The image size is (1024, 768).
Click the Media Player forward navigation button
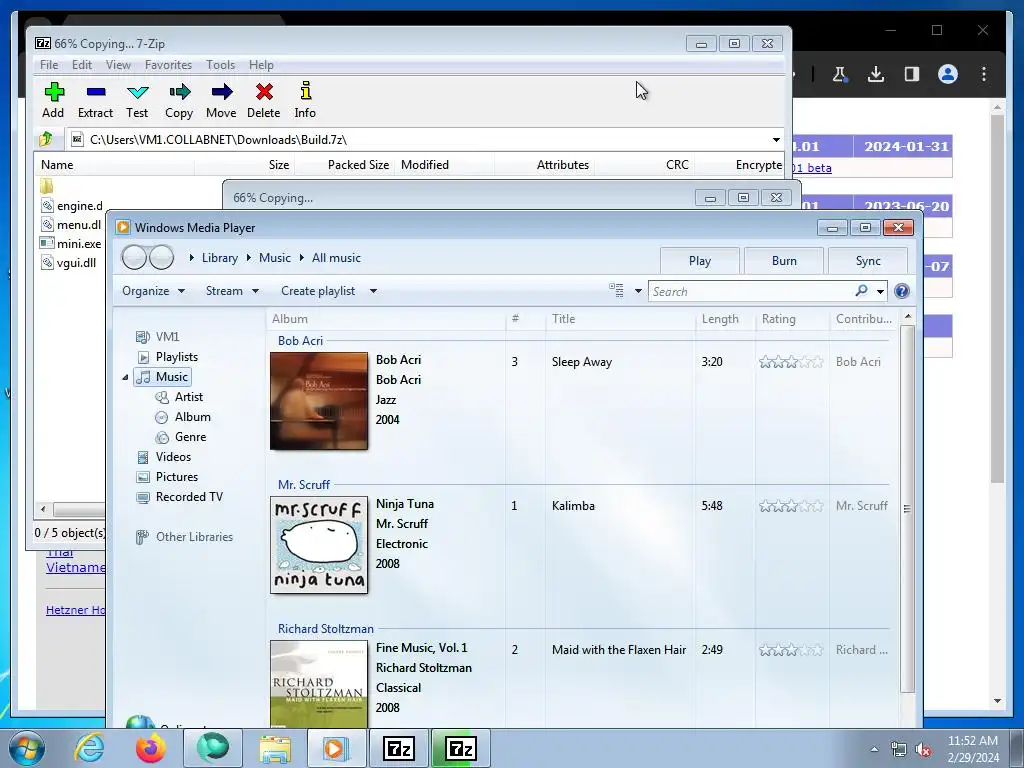[161, 257]
